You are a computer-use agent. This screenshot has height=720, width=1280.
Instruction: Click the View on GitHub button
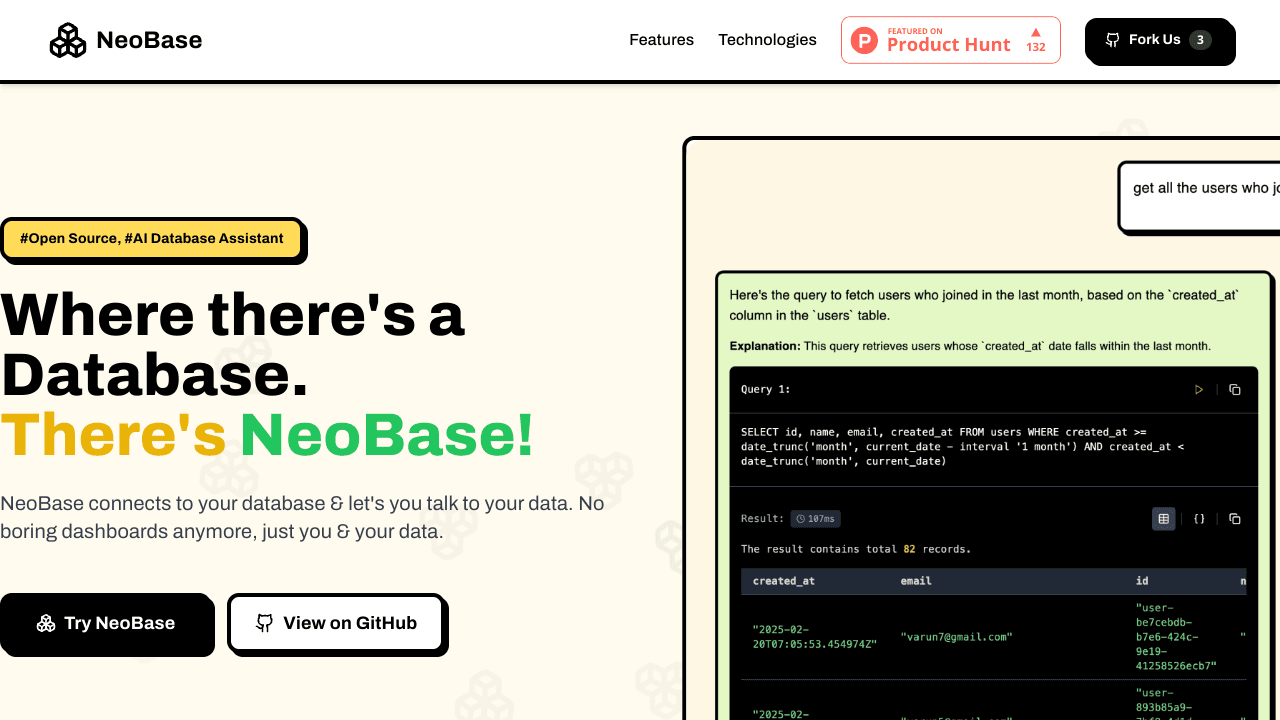[336, 623]
